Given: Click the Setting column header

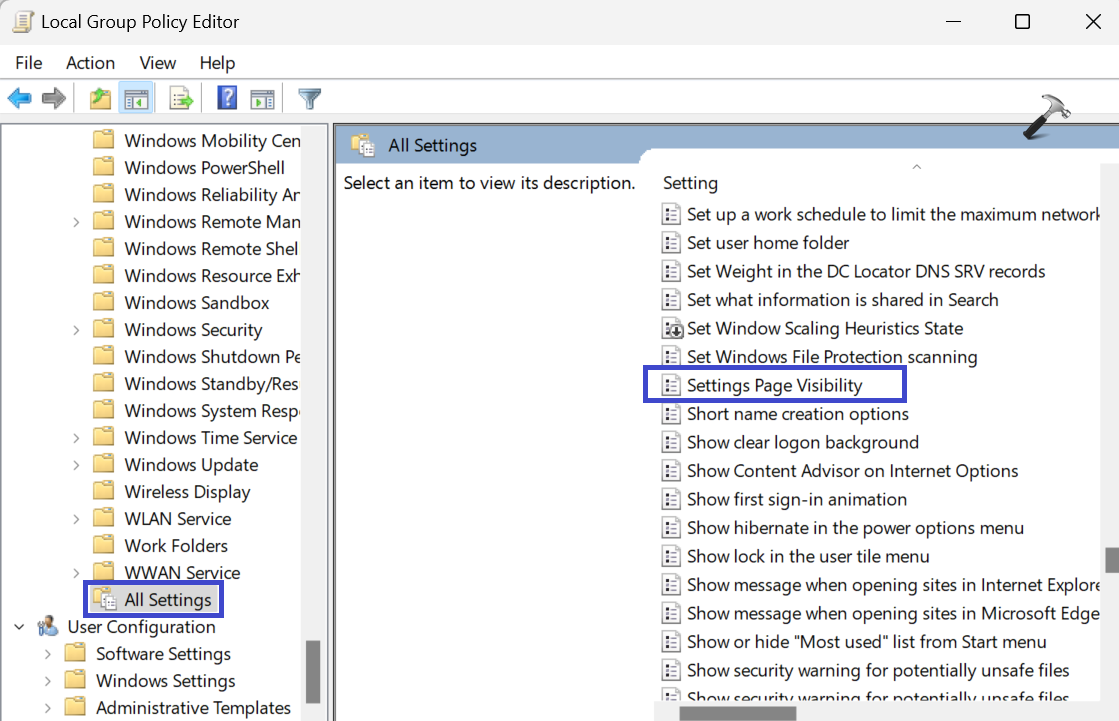Looking at the screenshot, I should [x=690, y=183].
